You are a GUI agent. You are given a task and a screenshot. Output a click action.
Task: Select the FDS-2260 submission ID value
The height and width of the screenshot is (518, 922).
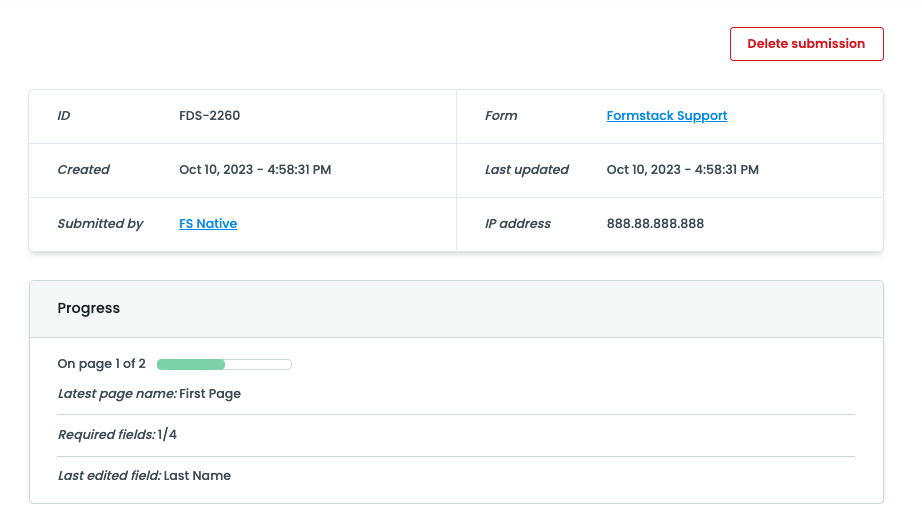point(209,116)
